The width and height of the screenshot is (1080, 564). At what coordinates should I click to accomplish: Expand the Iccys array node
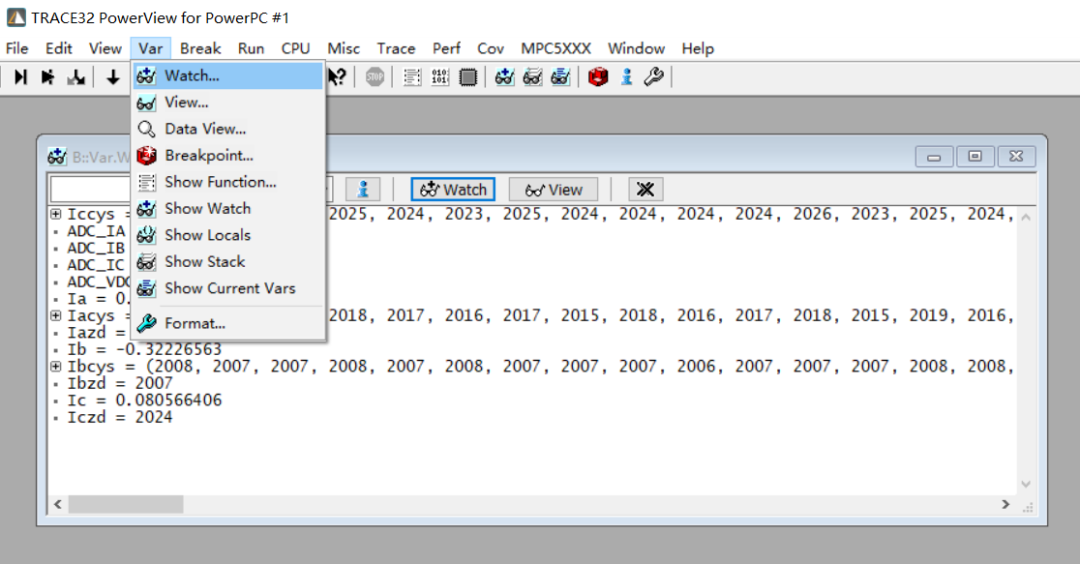56,214
